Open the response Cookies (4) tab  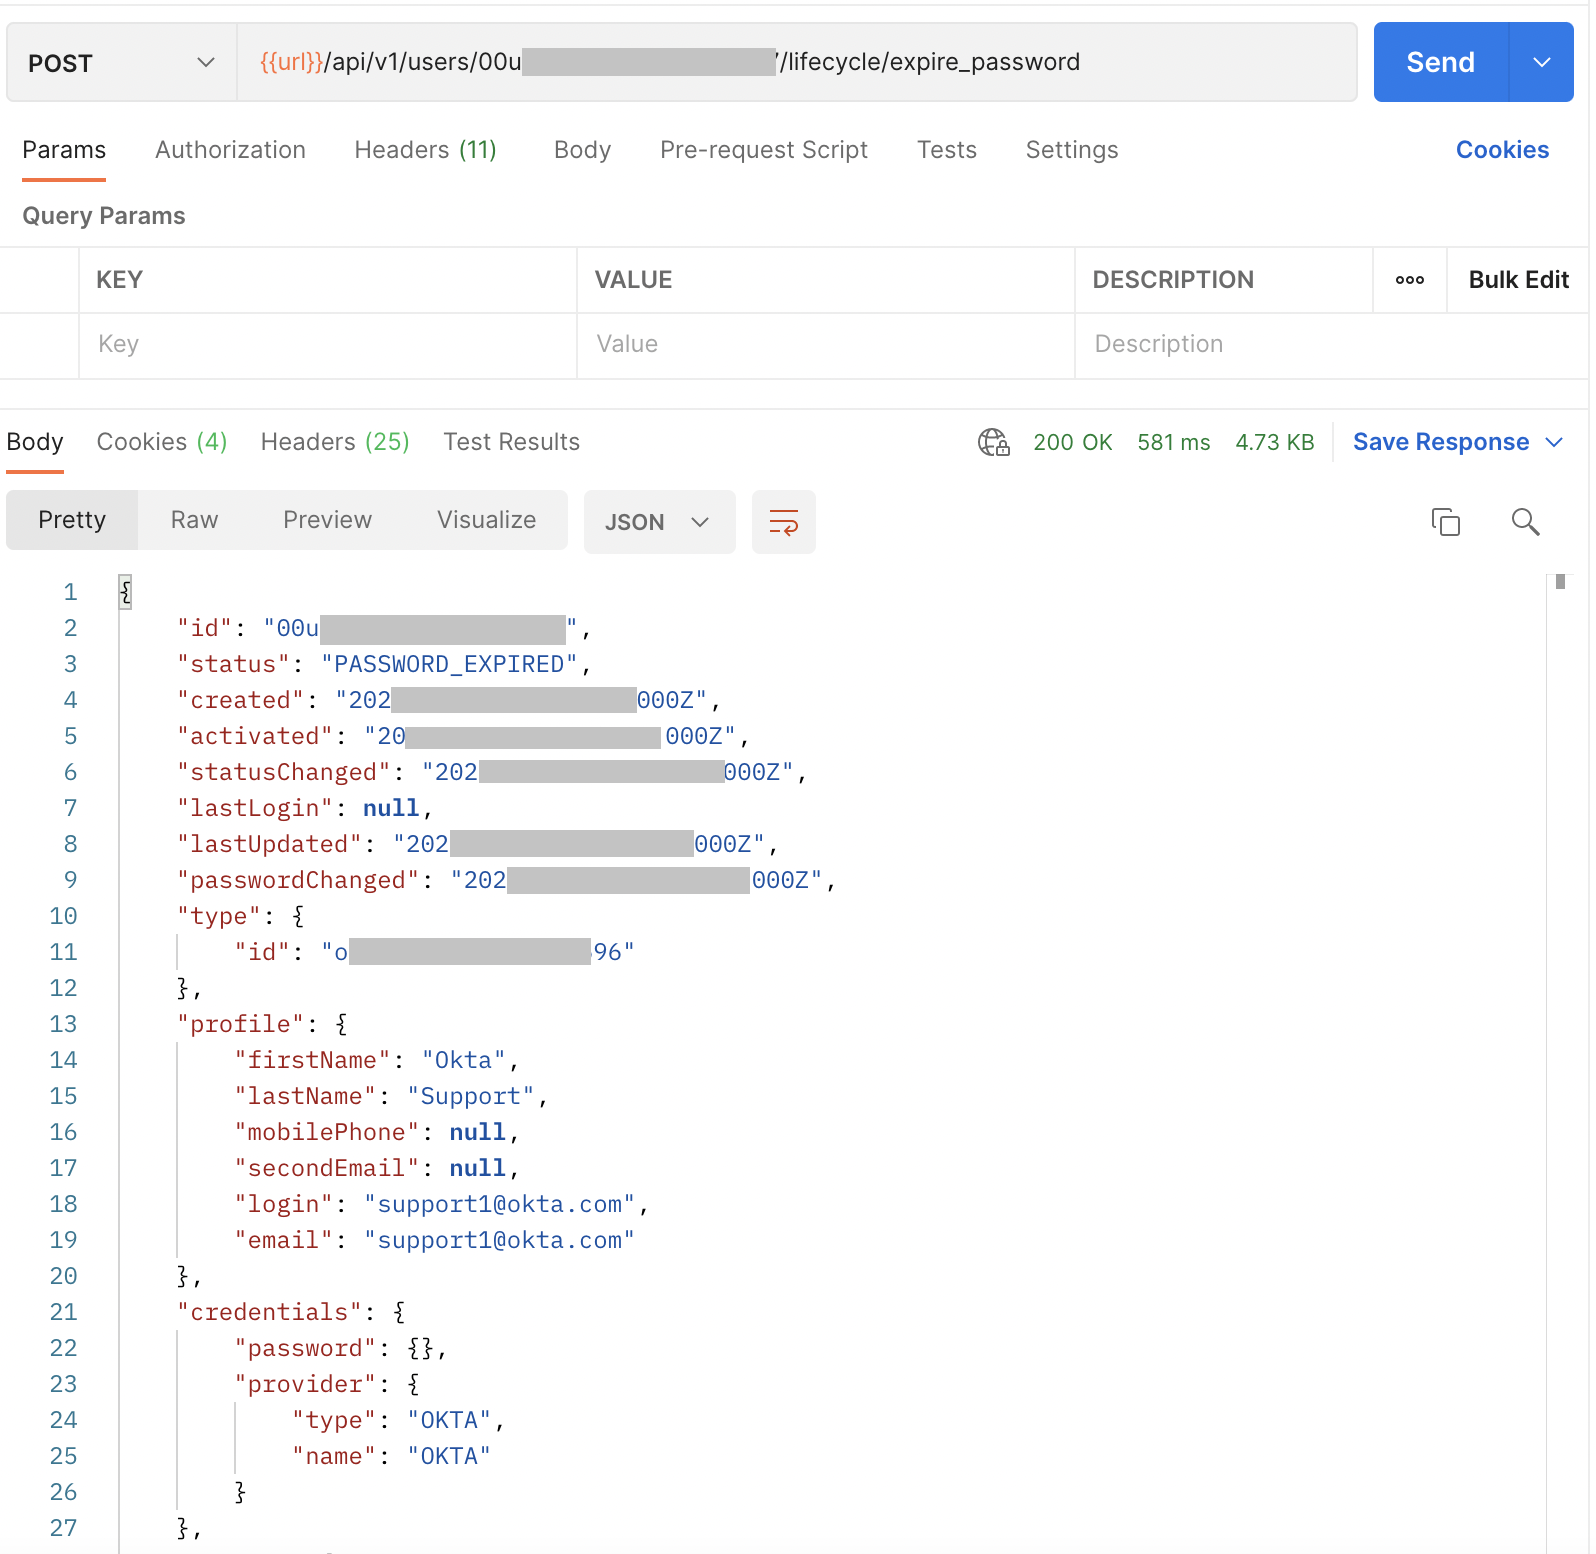coord(162,442)
